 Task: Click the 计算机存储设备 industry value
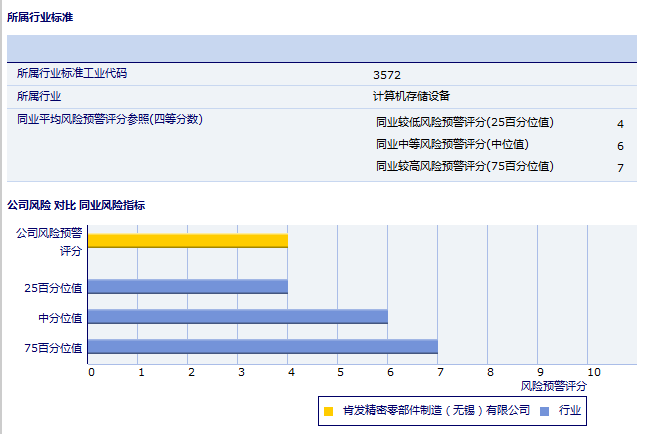411,96
